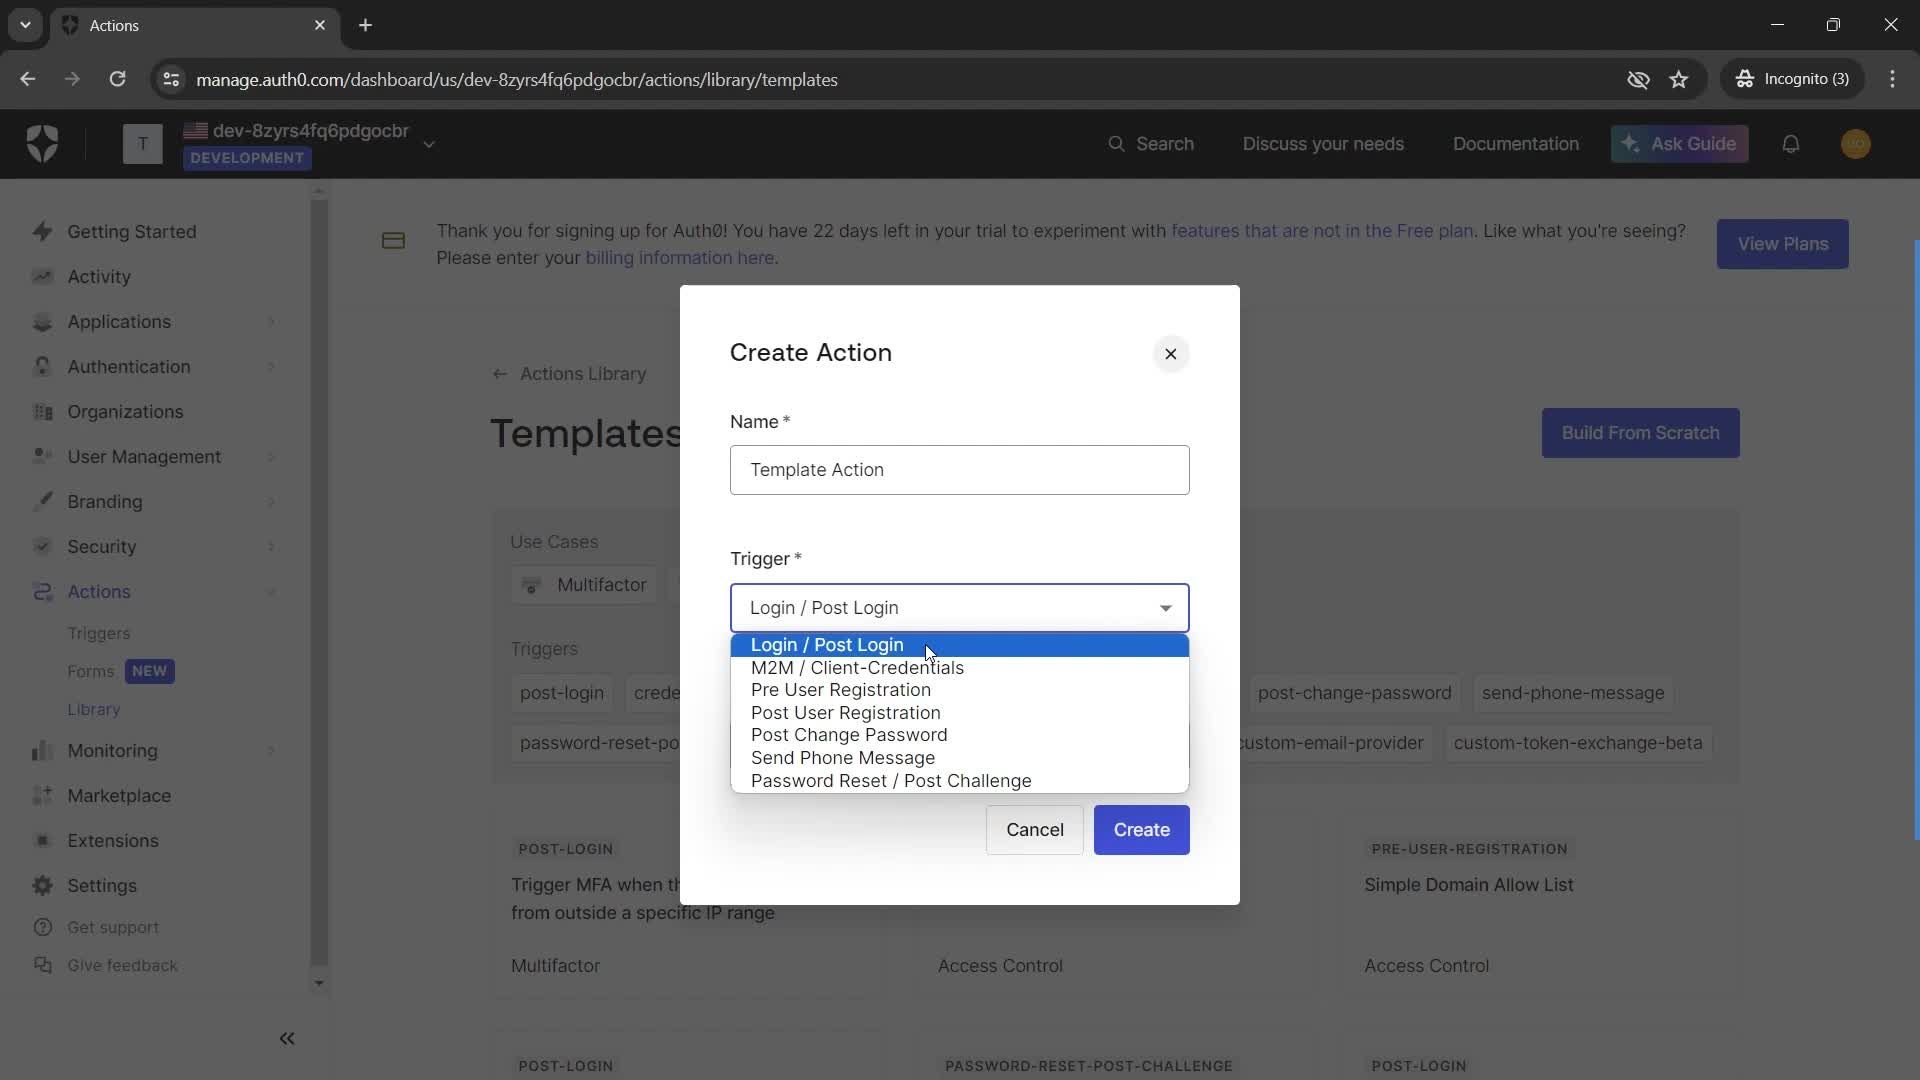
Task: Click the Give feedback chat icon
Action: coord(42,966)
